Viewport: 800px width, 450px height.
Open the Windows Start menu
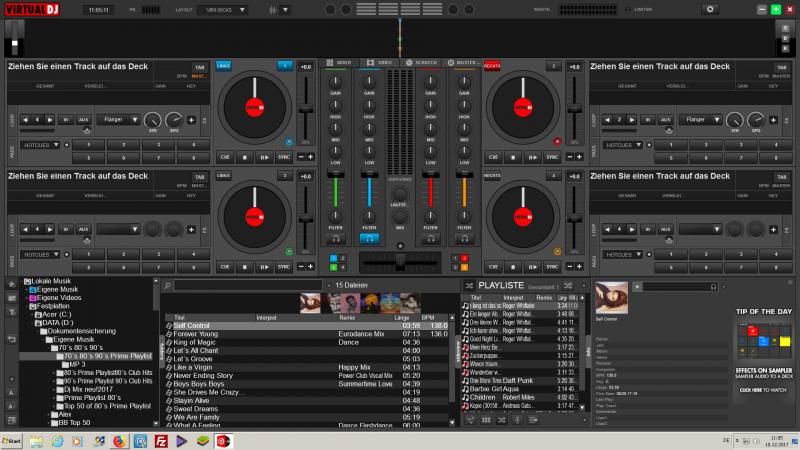click(12, 441)
